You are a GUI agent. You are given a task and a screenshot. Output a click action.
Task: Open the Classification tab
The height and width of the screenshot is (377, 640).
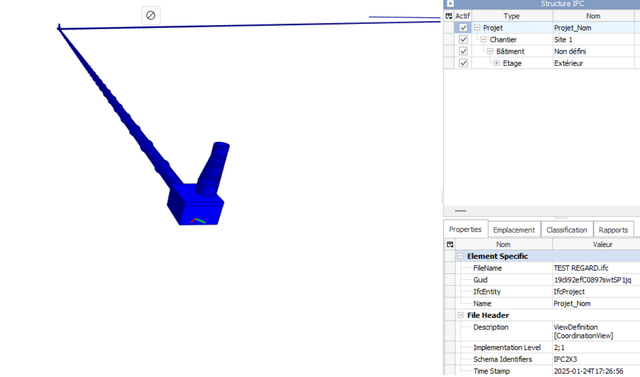567,230
